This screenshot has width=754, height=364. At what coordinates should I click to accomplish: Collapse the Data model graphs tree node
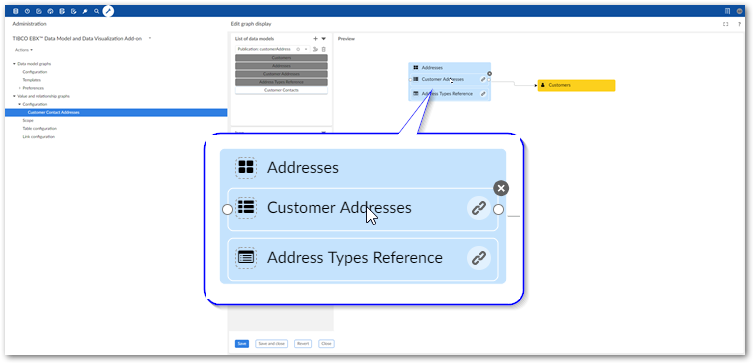coord(14,64)
